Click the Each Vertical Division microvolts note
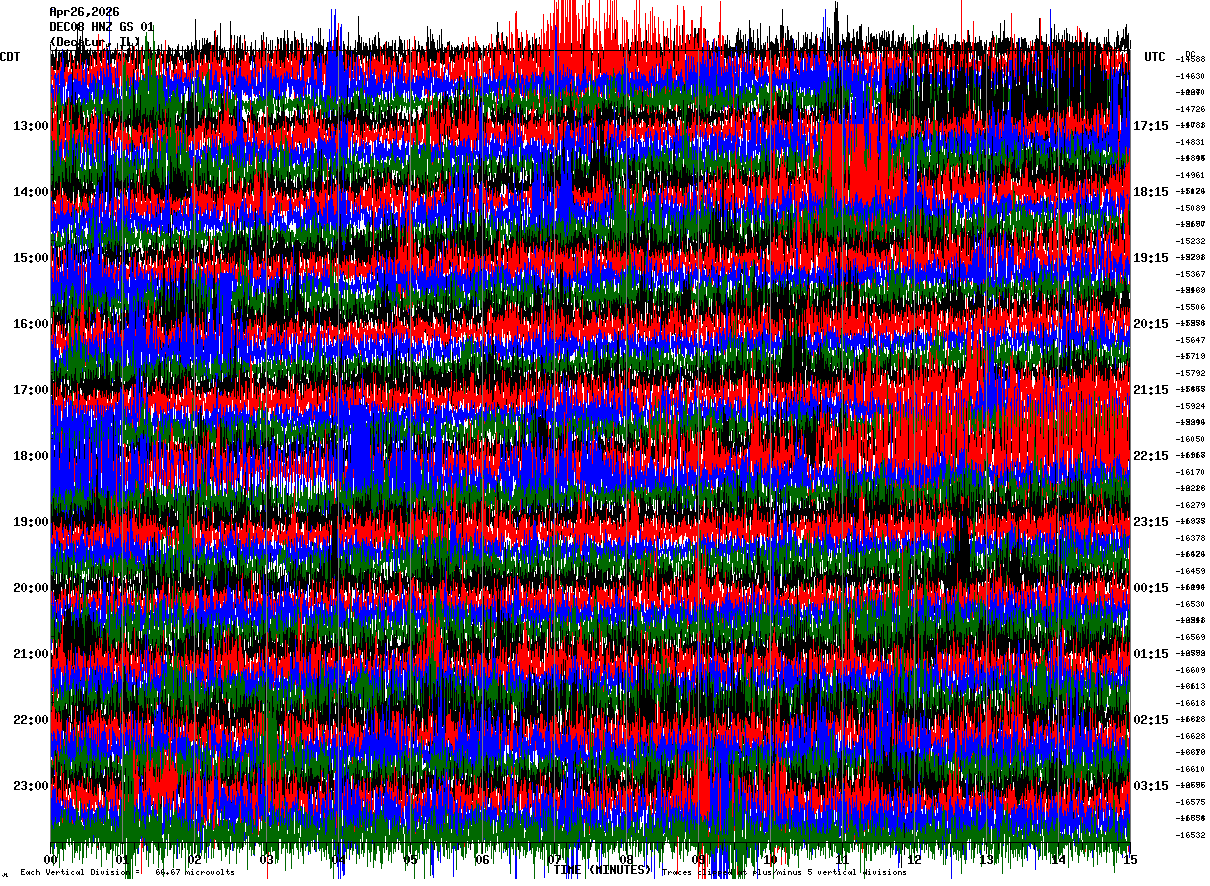 (128, 872)
